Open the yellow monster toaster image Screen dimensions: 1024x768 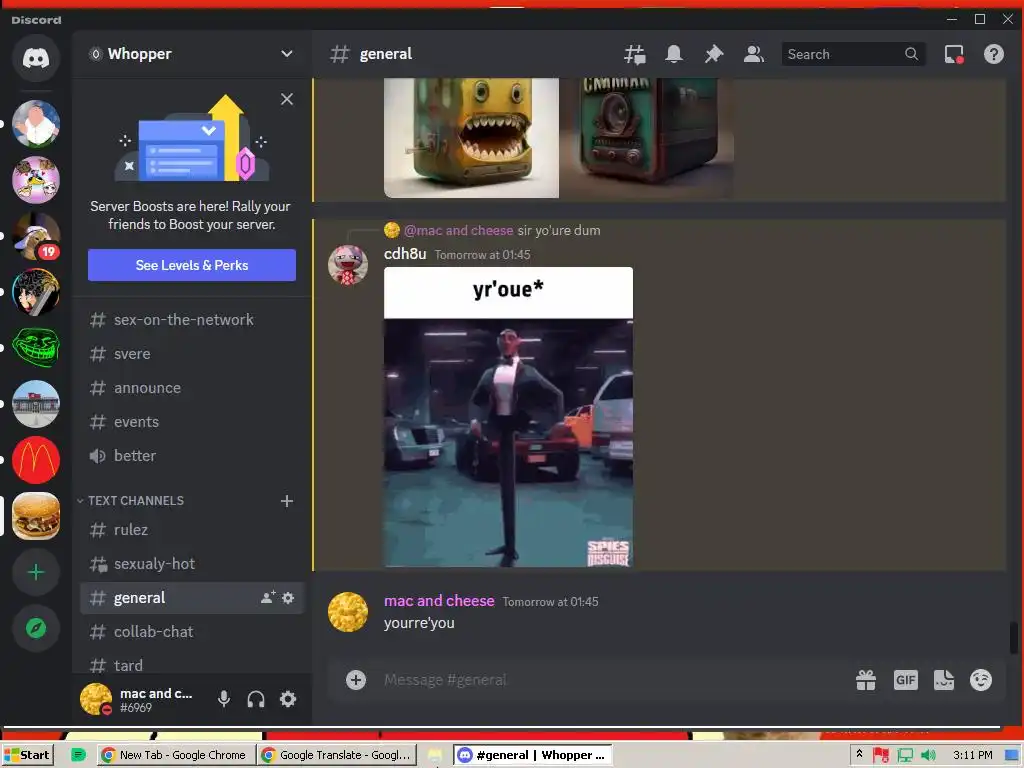pos(471,138)
